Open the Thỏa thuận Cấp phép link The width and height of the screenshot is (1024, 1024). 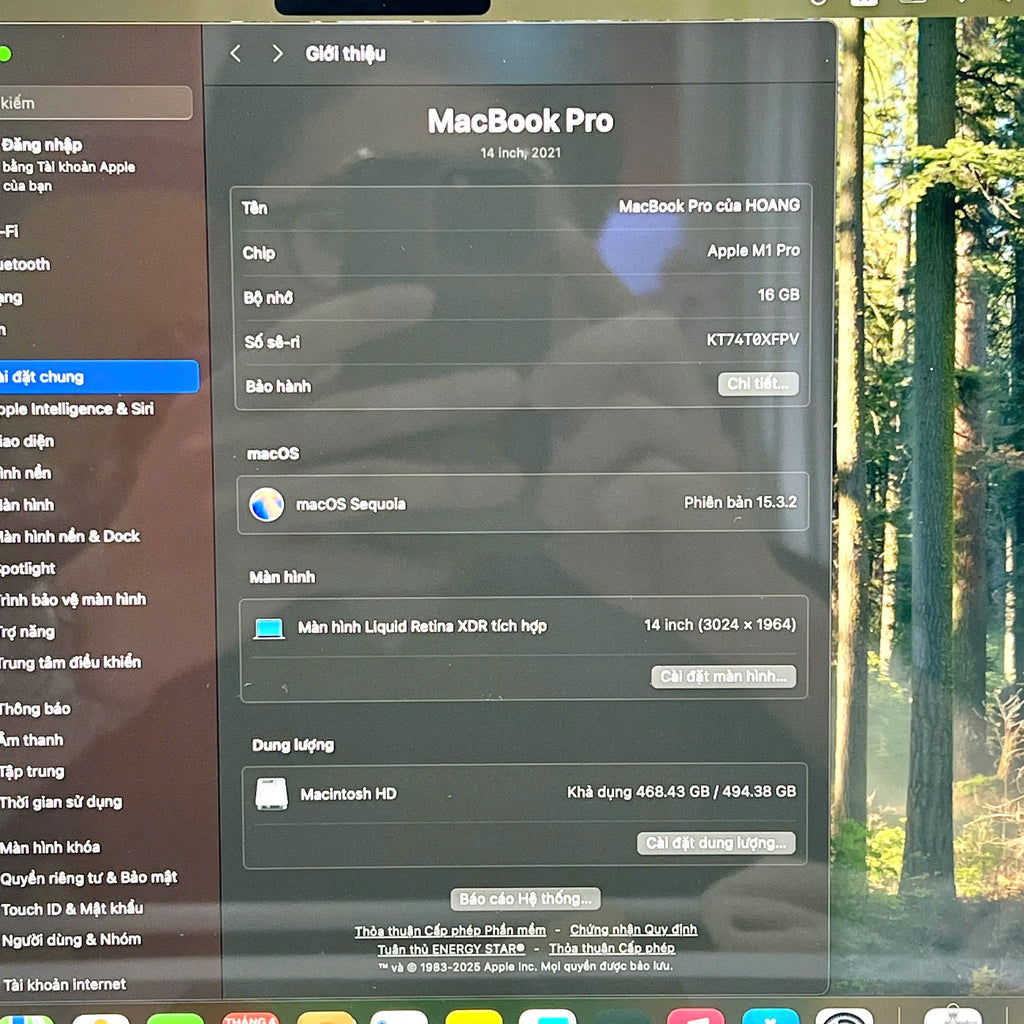pos(612,948)
